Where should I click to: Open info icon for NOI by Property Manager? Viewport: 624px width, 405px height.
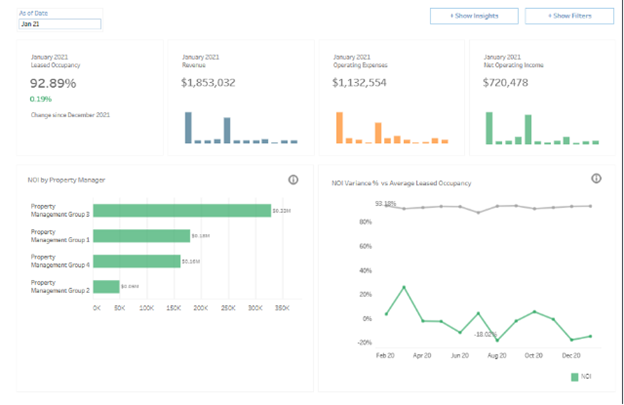coord(293,180)
